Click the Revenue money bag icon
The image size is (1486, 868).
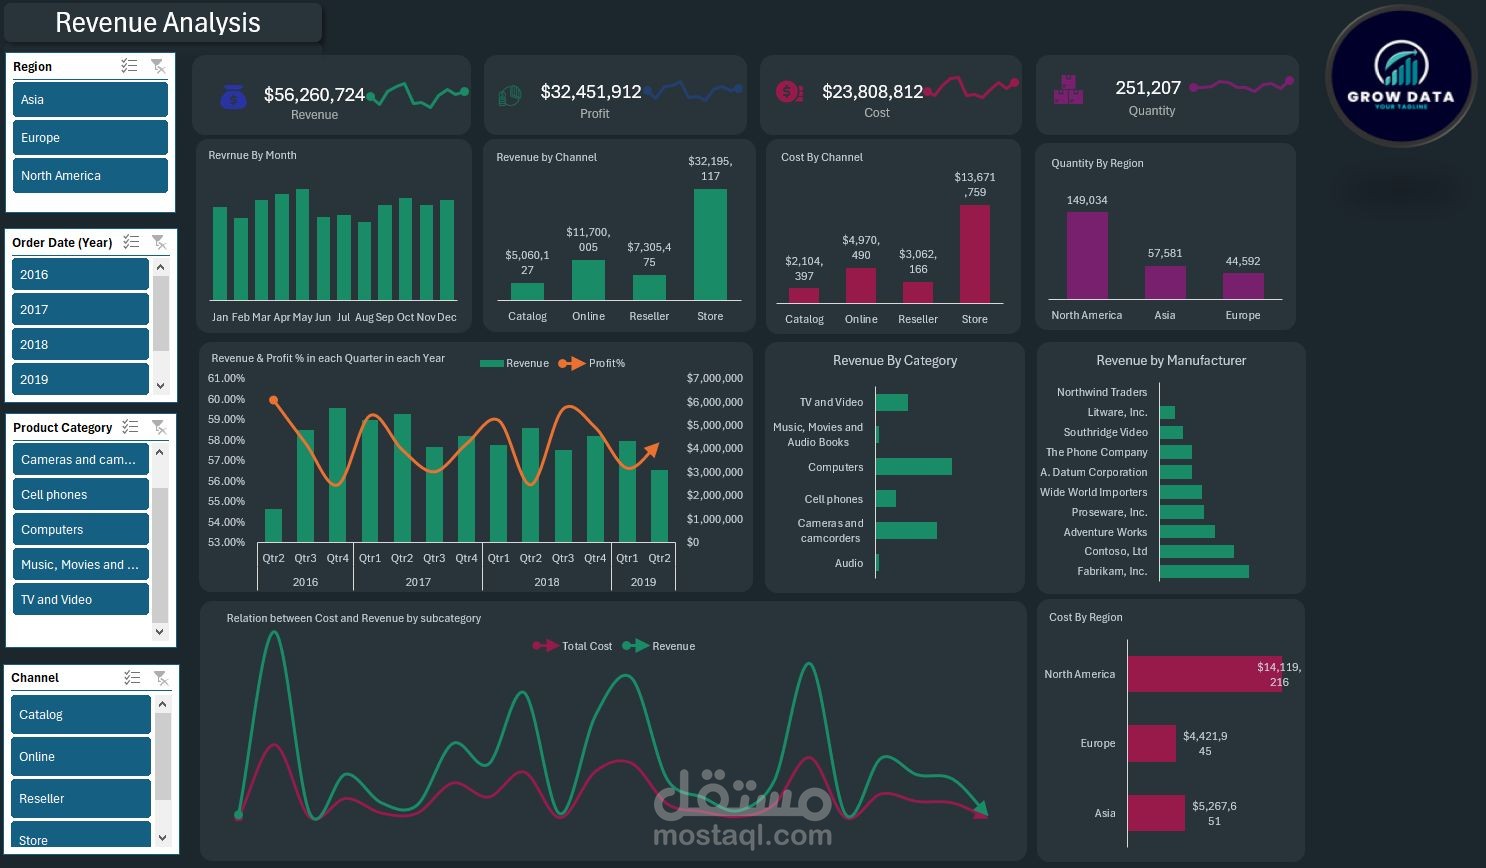pos(233,97)
